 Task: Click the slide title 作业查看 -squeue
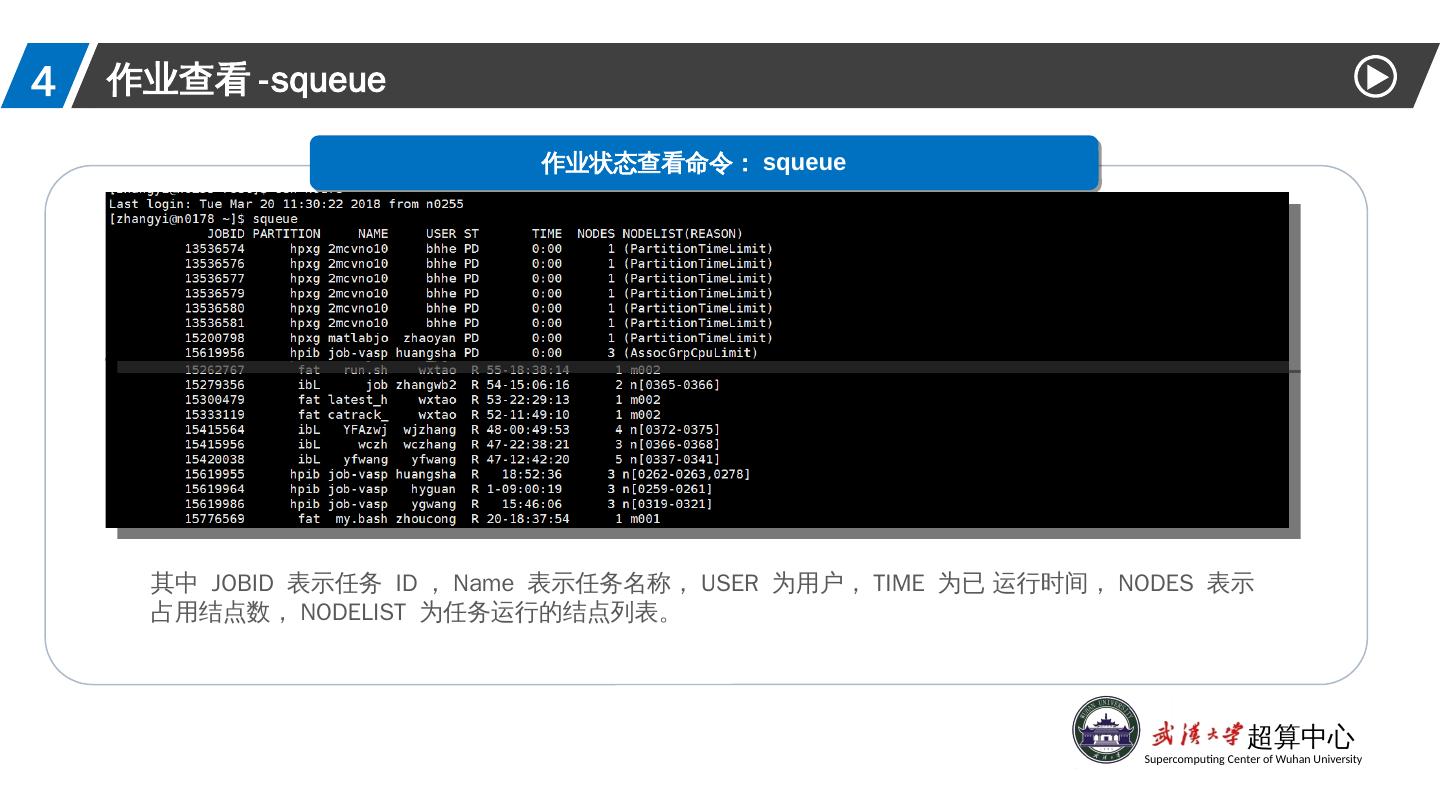[x=246, y=79]
